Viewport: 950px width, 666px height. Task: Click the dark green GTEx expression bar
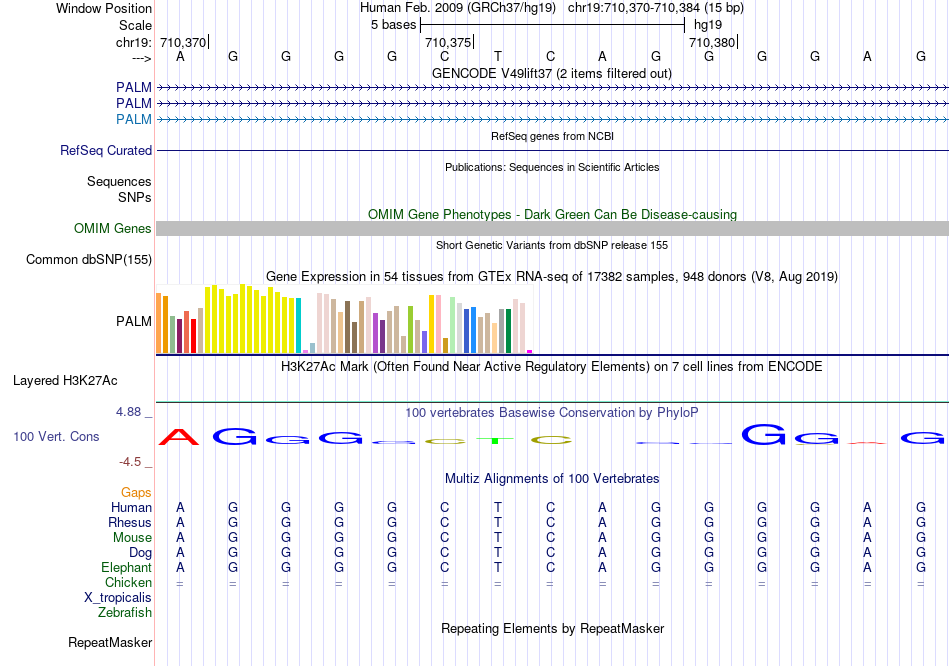point(508,331)
